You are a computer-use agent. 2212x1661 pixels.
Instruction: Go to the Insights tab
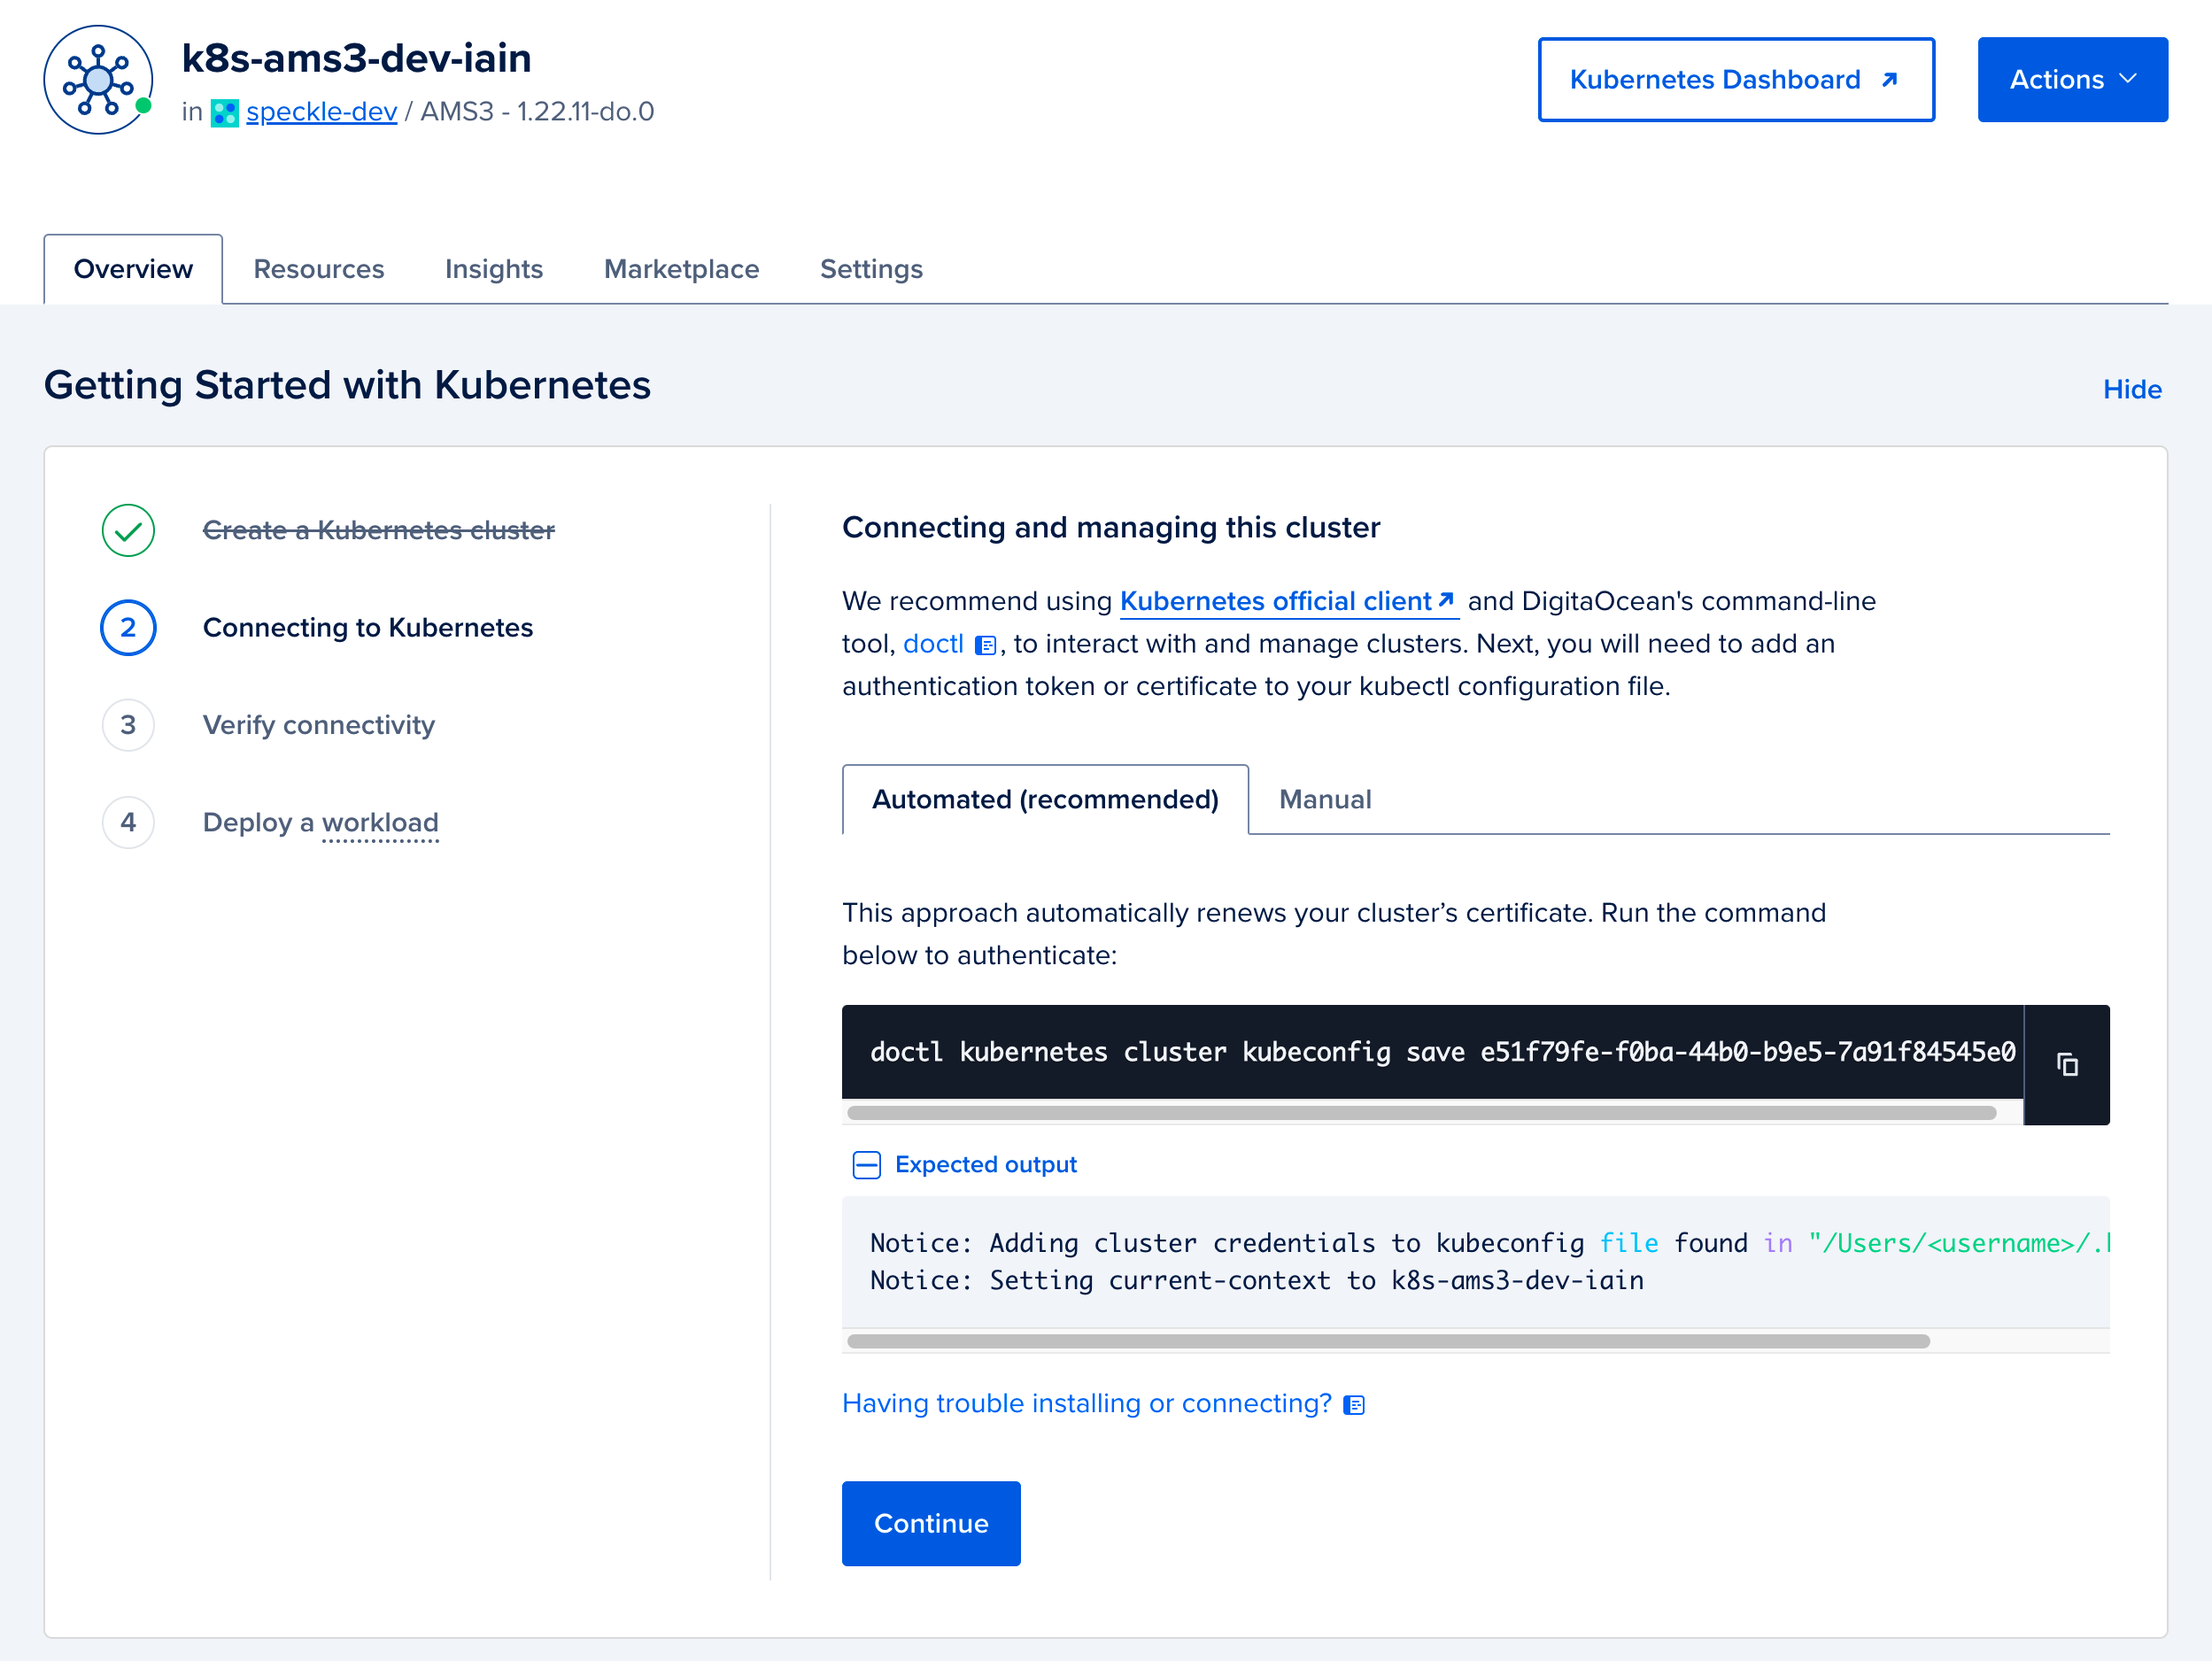493,269
